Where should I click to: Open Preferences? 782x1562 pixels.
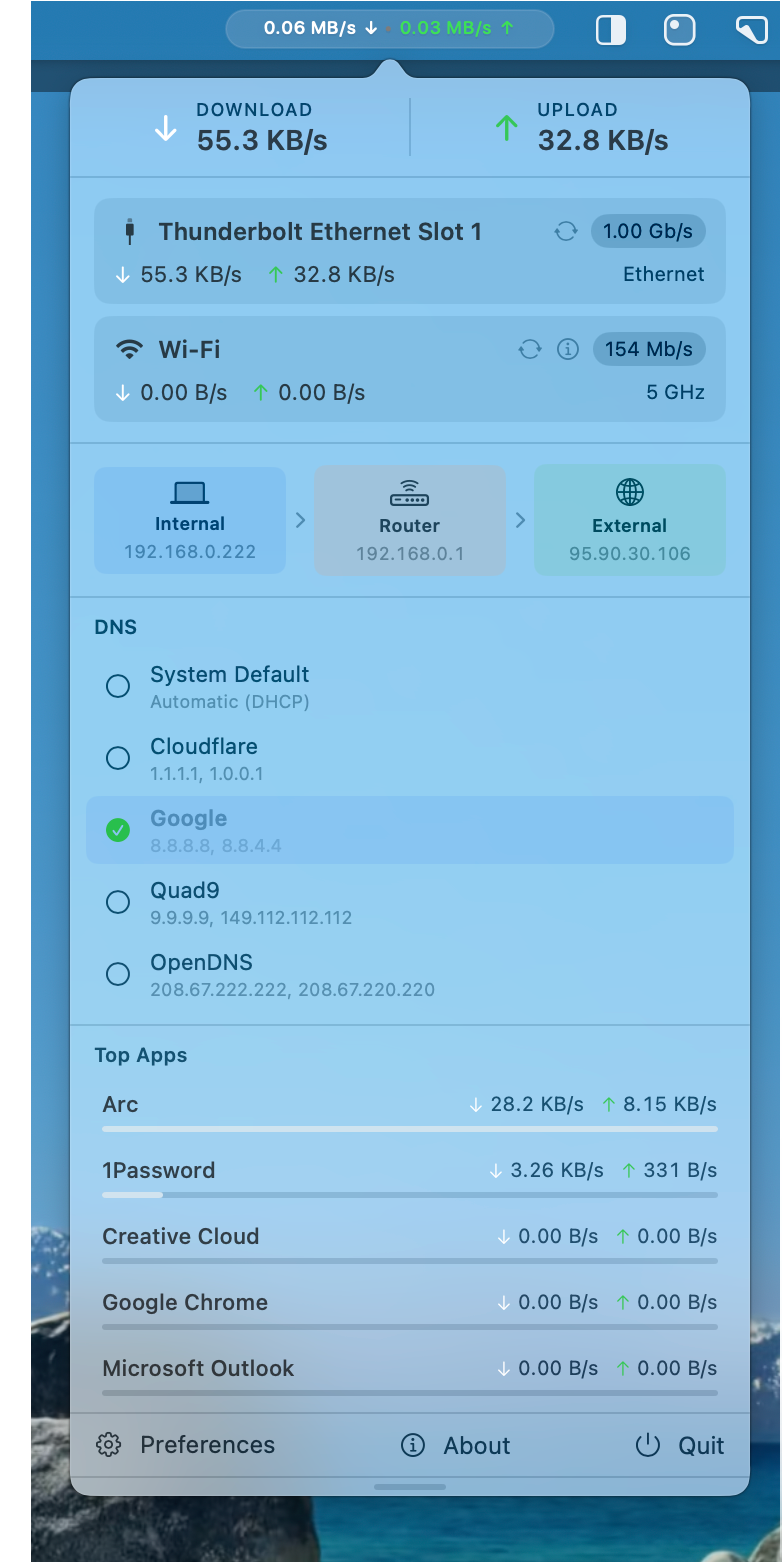click(185, 1445)
